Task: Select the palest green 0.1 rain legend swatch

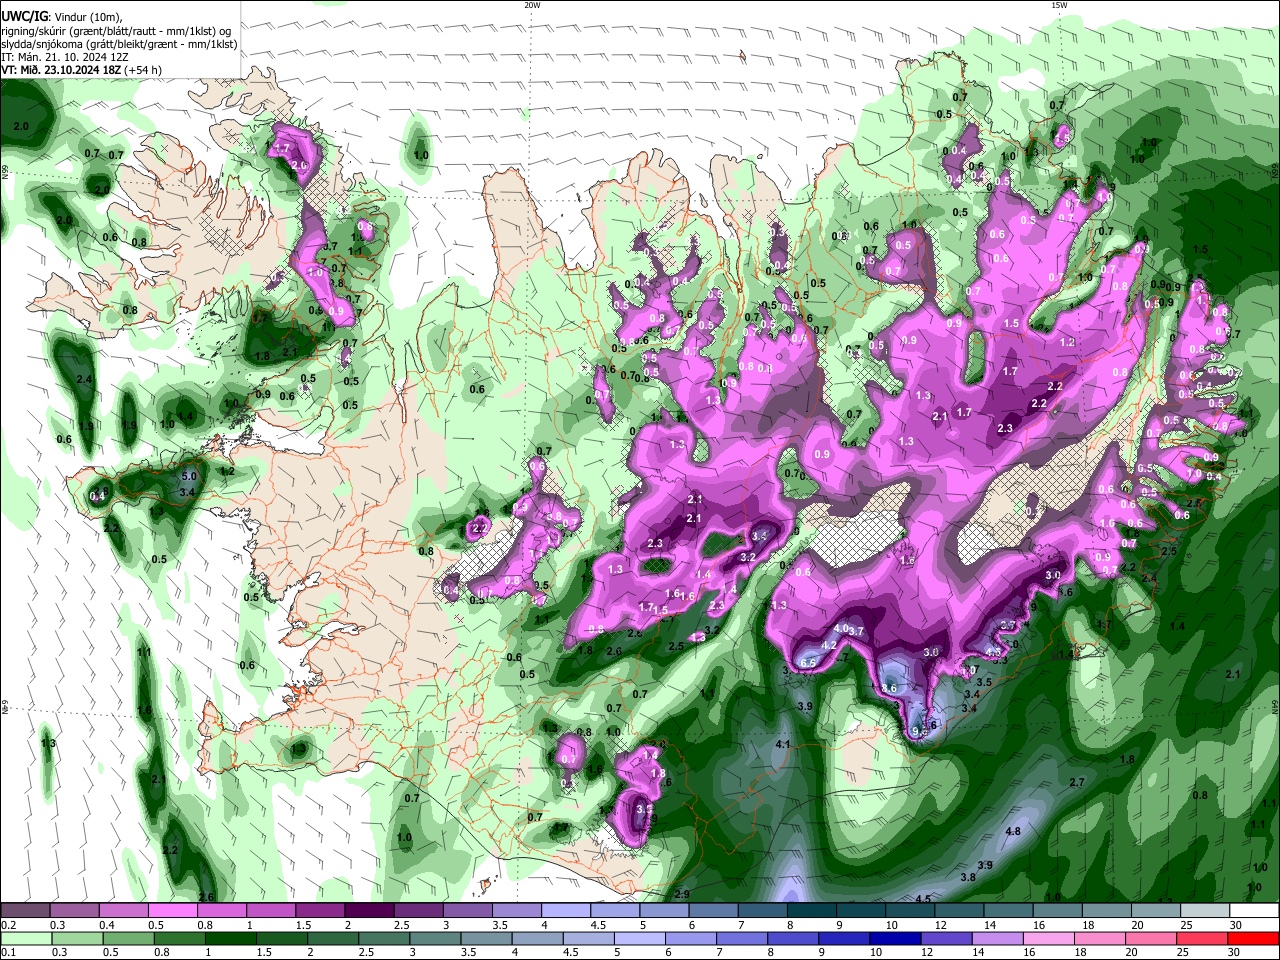Action: (x=26, y=938)
